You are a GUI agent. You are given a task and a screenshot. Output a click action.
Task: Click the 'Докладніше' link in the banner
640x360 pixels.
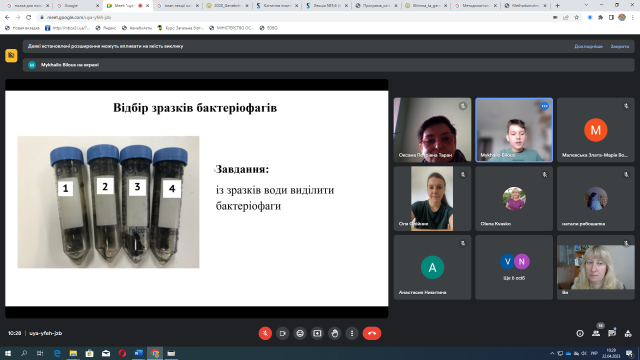pyautogui.click(x=588, y=47)
